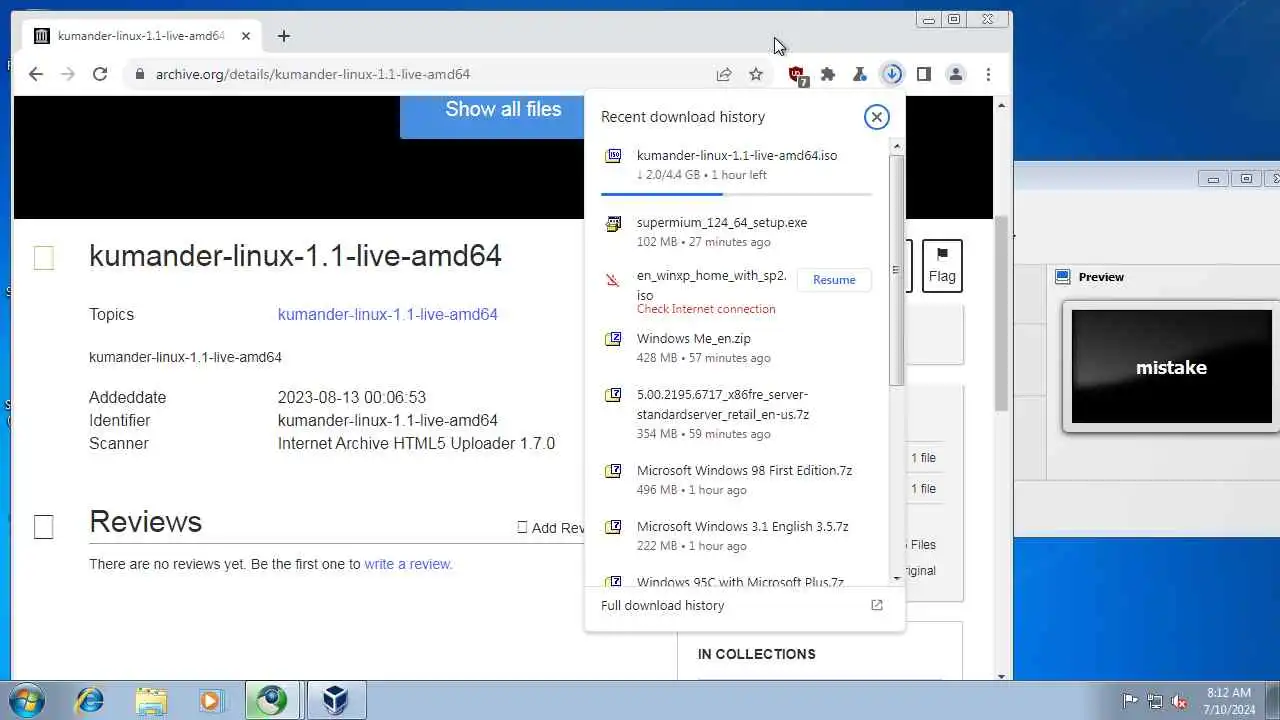Open the browser side panel icon

[924, 74]
